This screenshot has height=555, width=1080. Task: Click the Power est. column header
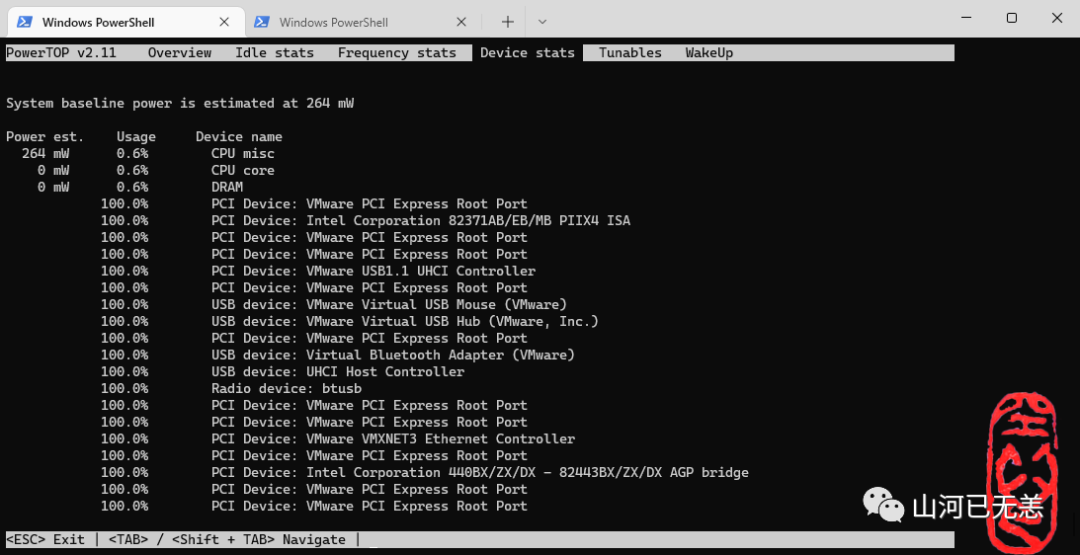tap(45, 137)
